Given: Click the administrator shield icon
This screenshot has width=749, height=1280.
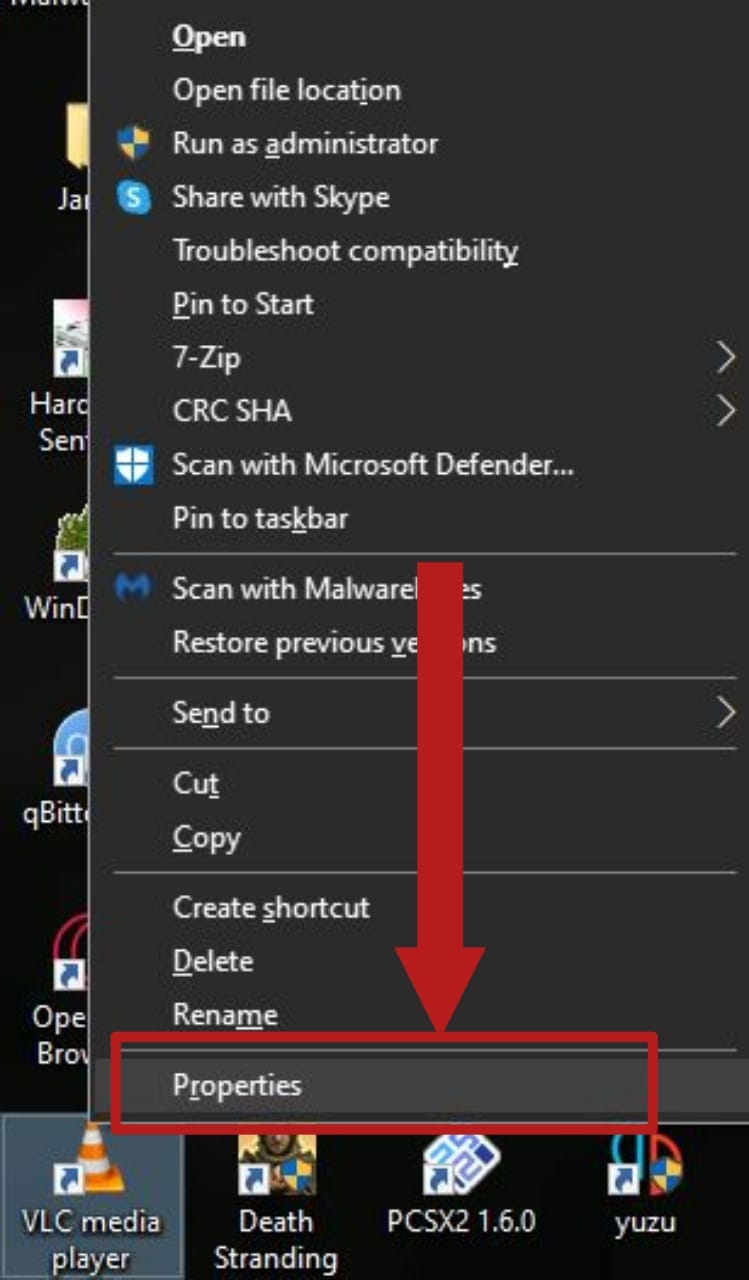Looking at the screenshot, I should tap(133, 143).
